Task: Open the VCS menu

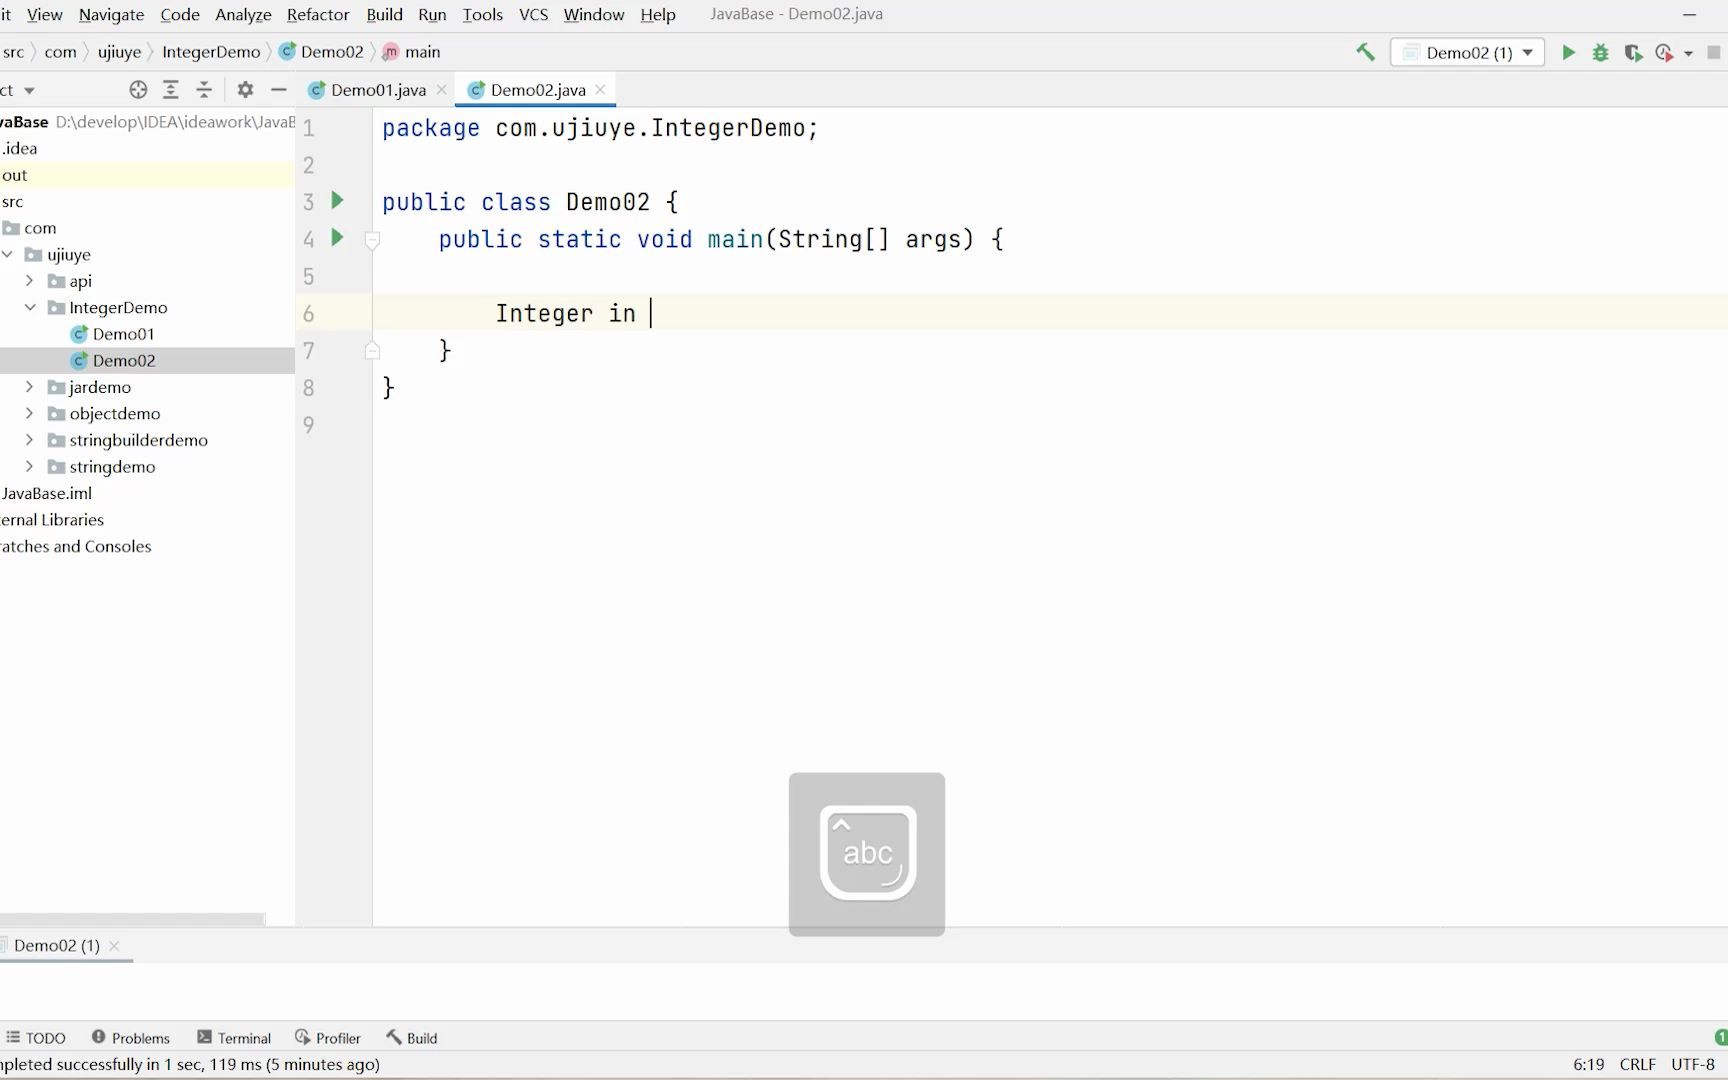Action: pos(533,14)
